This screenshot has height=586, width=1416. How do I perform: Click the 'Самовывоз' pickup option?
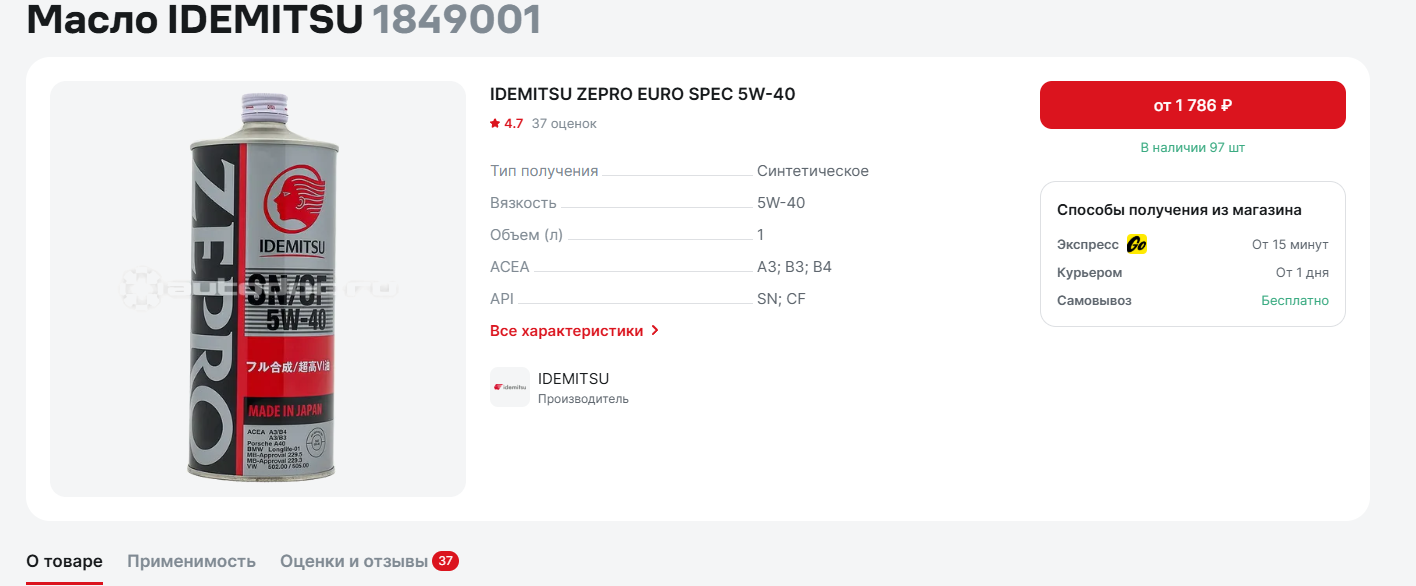coord(1094,301)
